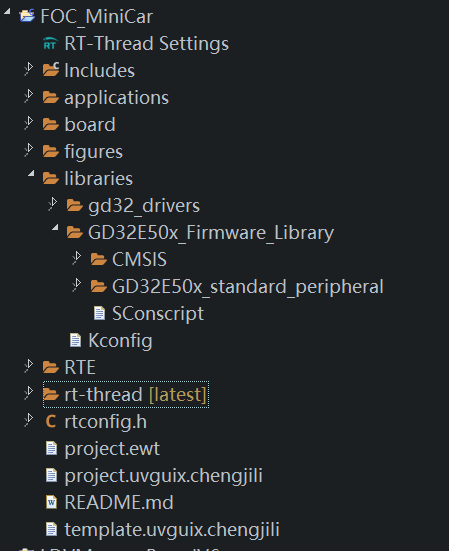Select project.uvguix.chengjili file

click(x=154, y=475)
